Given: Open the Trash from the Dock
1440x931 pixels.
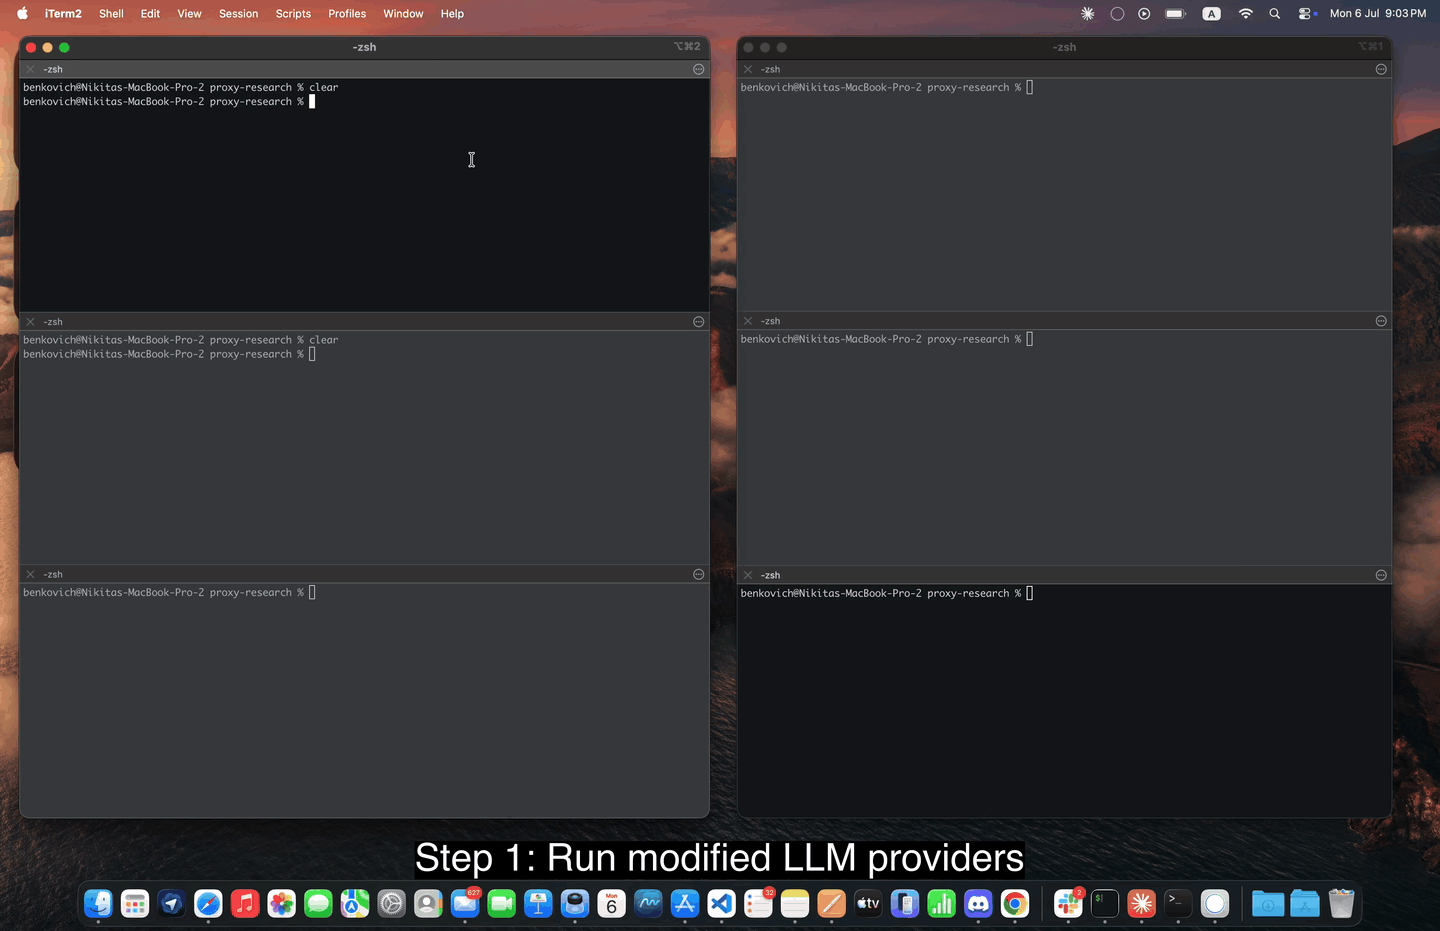Looking at the screenshot, I should (1341, 904).
